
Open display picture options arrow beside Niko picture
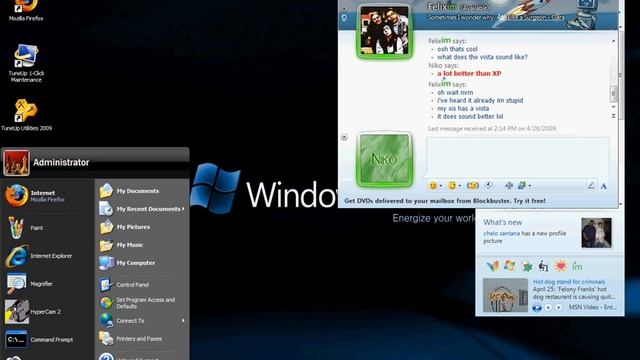(x=344, y=137)
